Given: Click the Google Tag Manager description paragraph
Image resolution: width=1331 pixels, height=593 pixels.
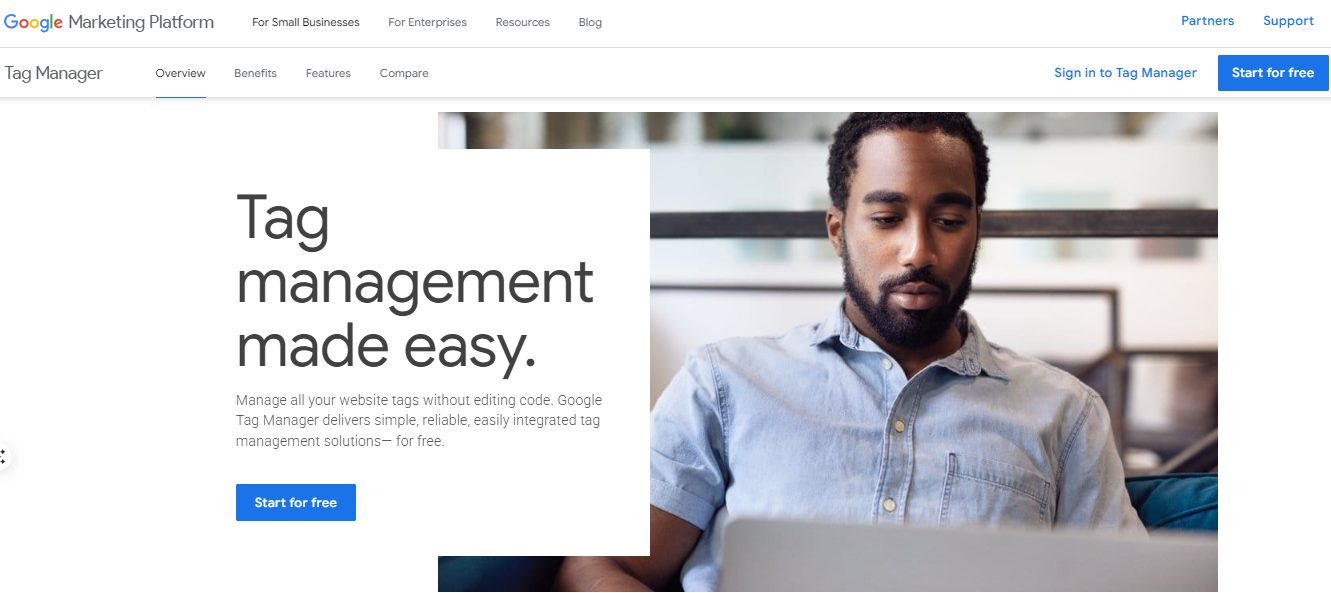Looking at the screenshot, I should click(x=419, y=420).
